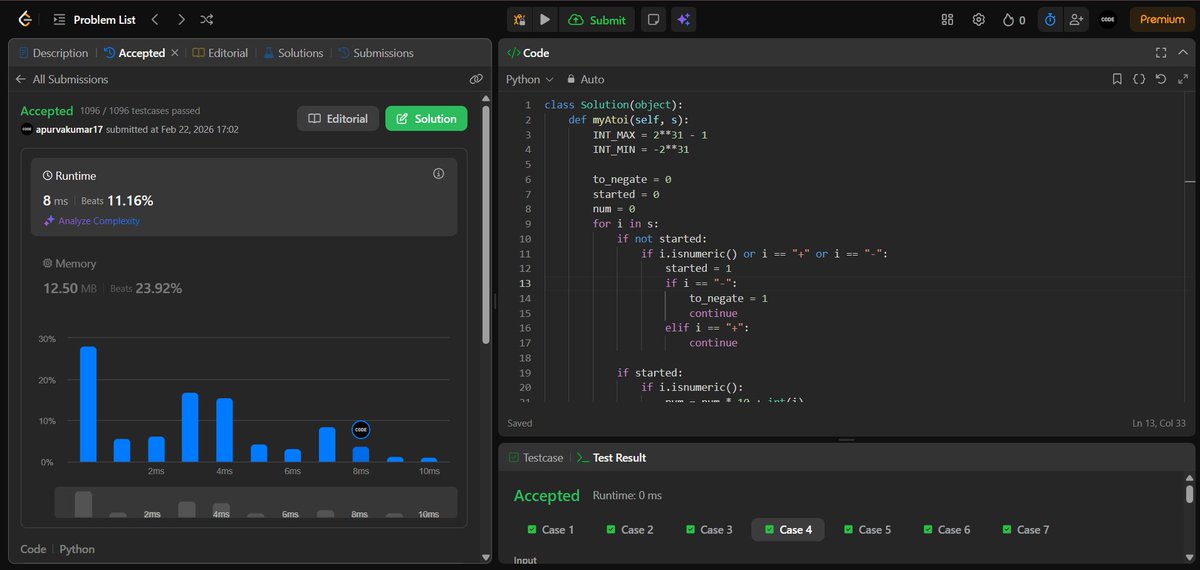The image size is (1200, 570).
Task: Copy submission link chain icon
Action: [x=476, y=79]
